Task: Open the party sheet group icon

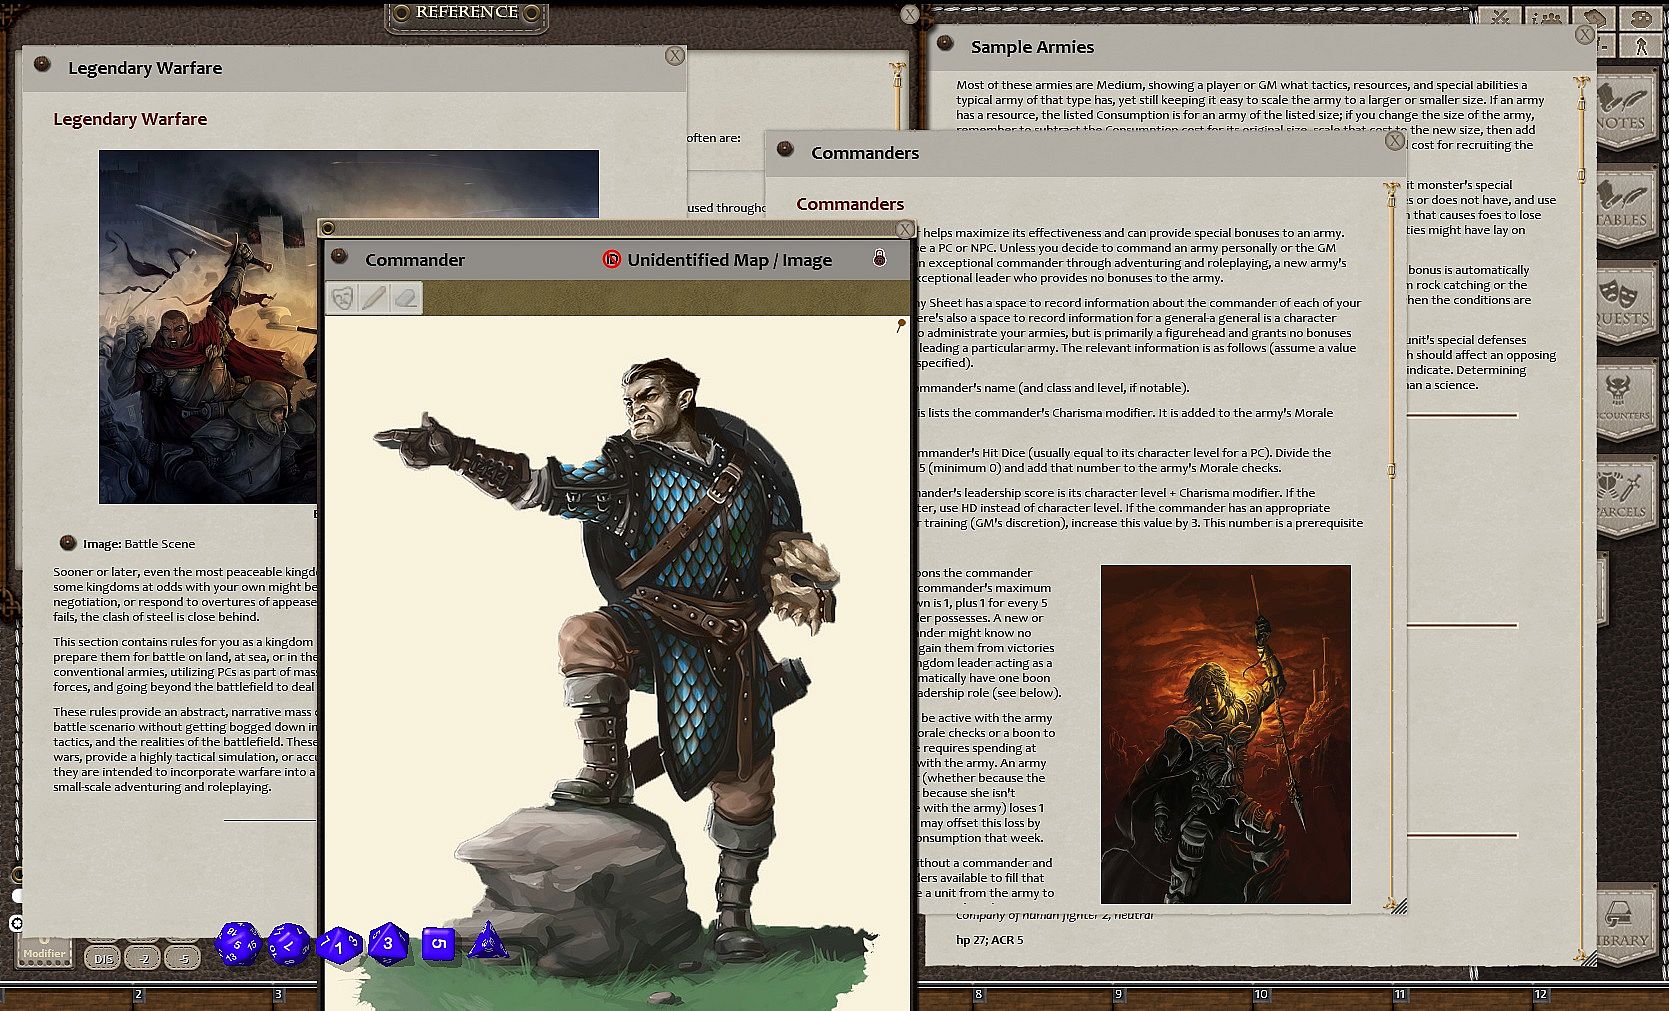Action: pos(1547,17)
